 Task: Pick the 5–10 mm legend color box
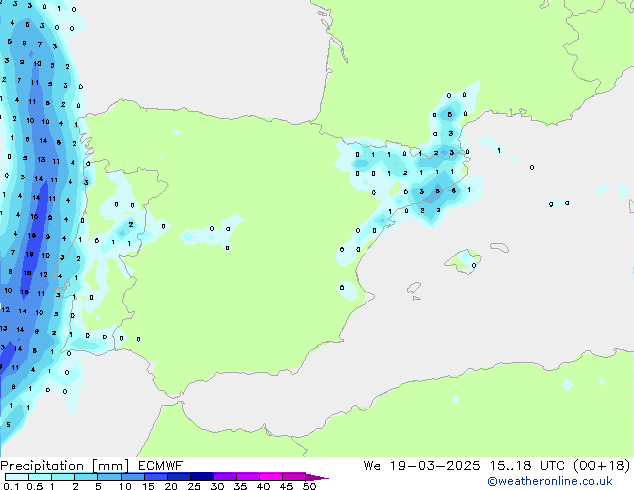tap(109, 477)
